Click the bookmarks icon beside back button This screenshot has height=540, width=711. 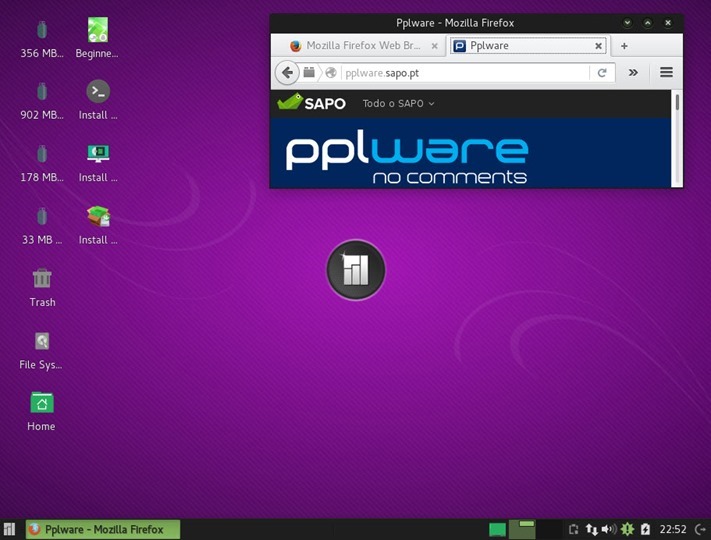(x=309, y=73)
